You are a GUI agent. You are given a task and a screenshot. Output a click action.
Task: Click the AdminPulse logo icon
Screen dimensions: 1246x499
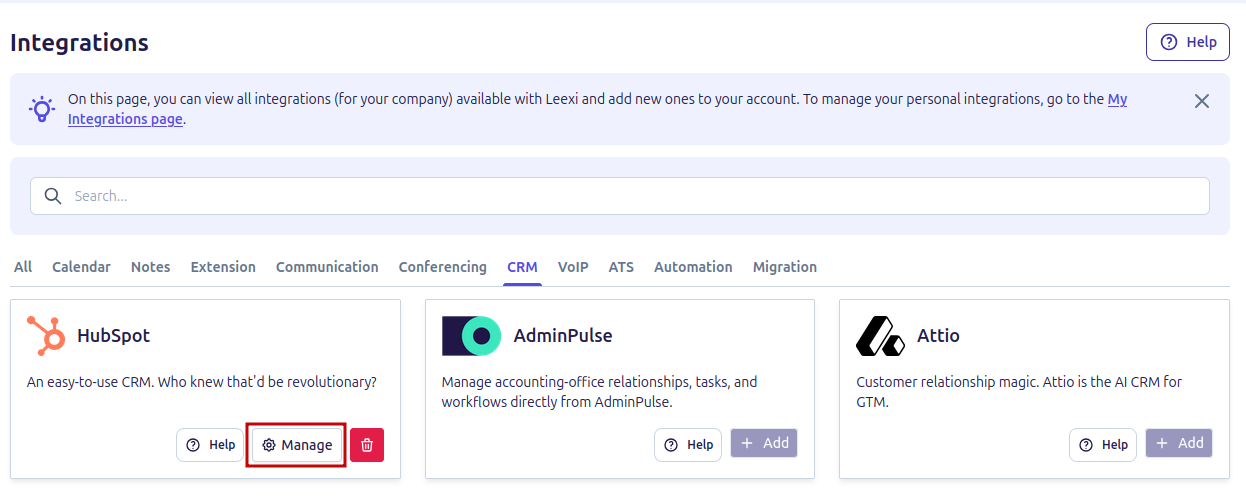coord(472,336)
